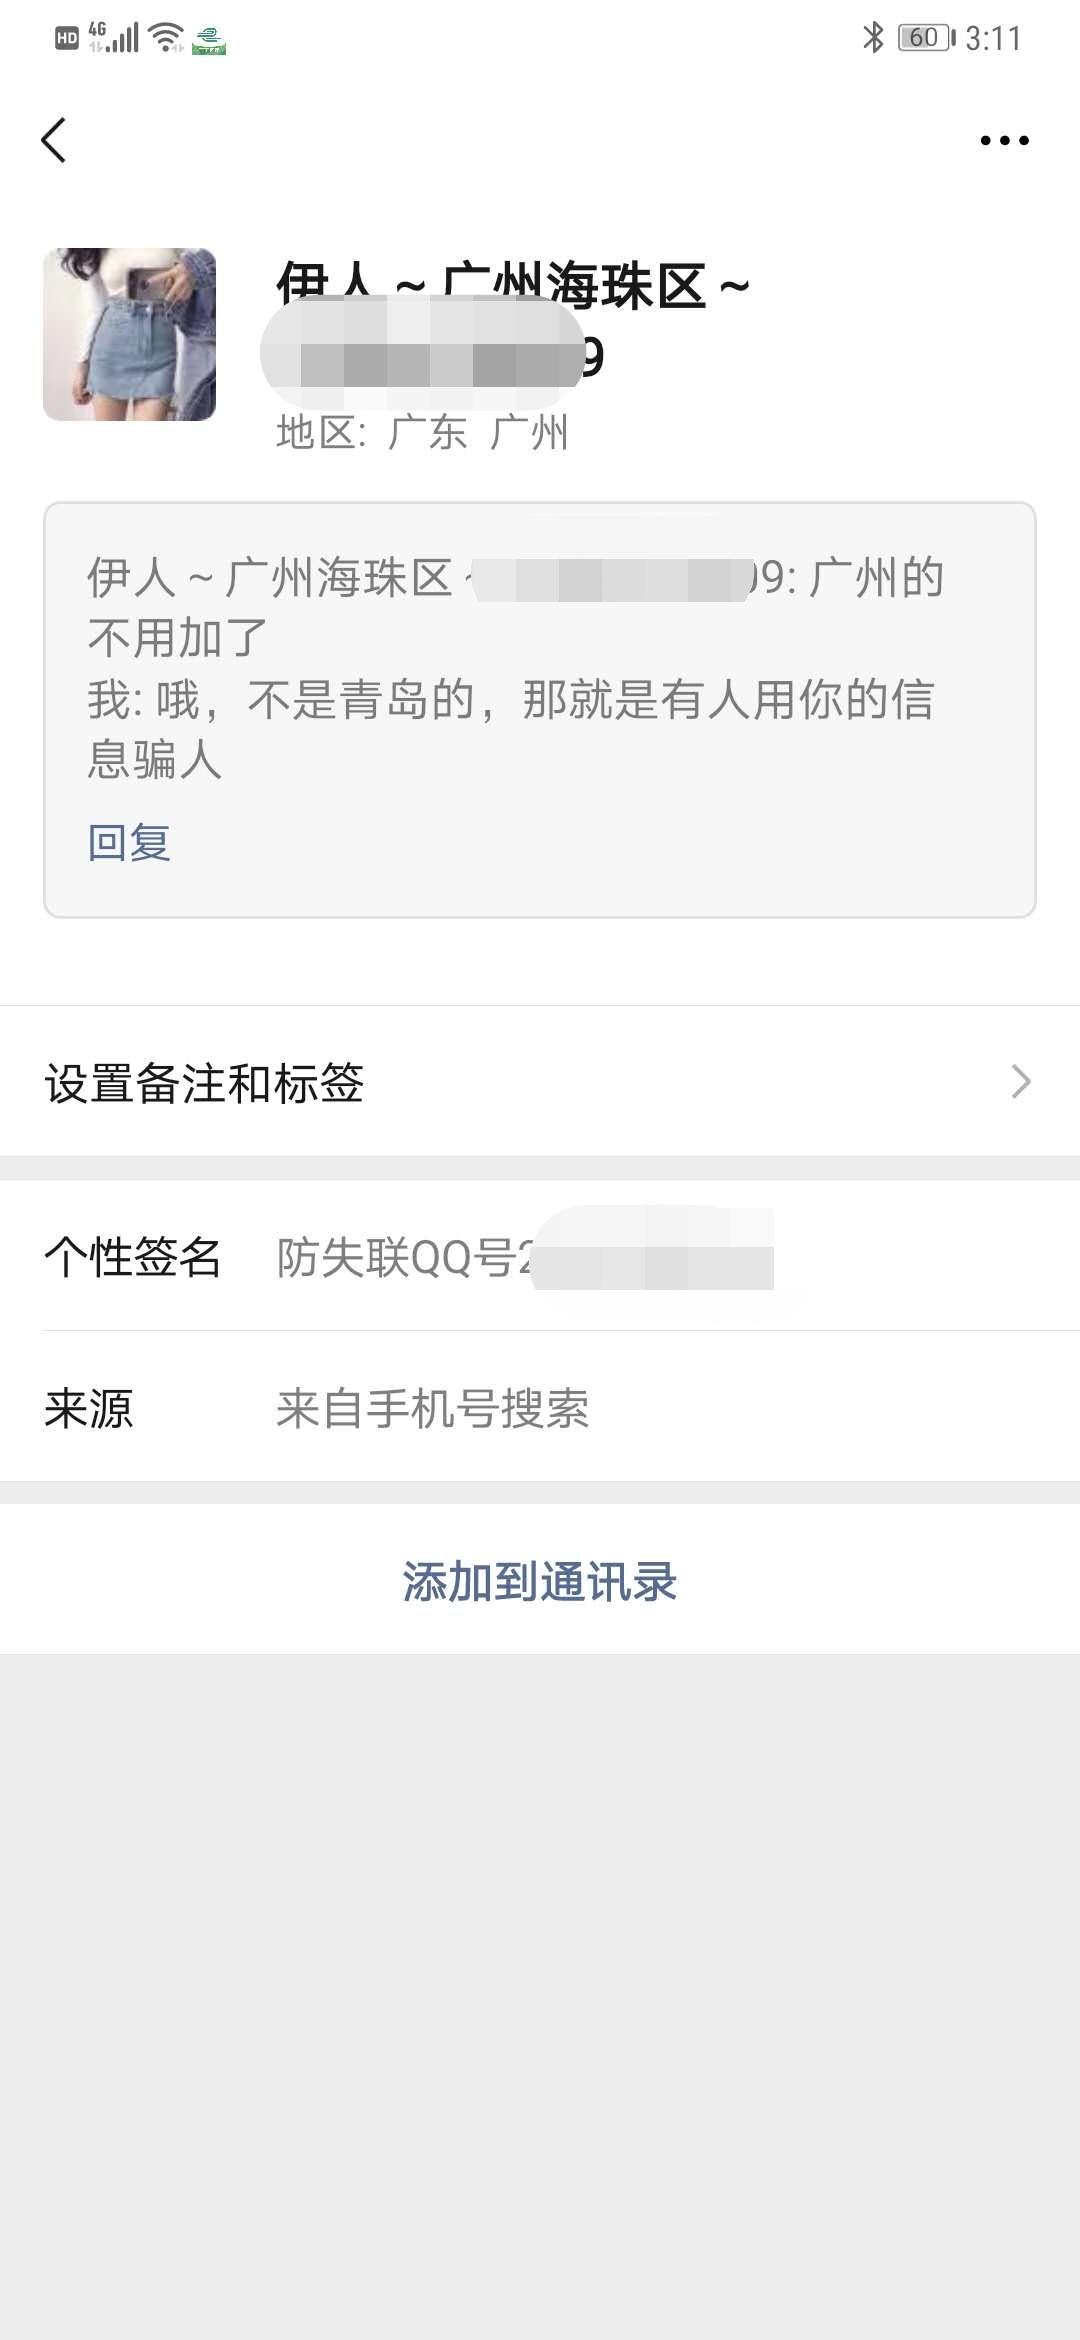Tap the 3:11 clock in status bar

tap(993, 38)
